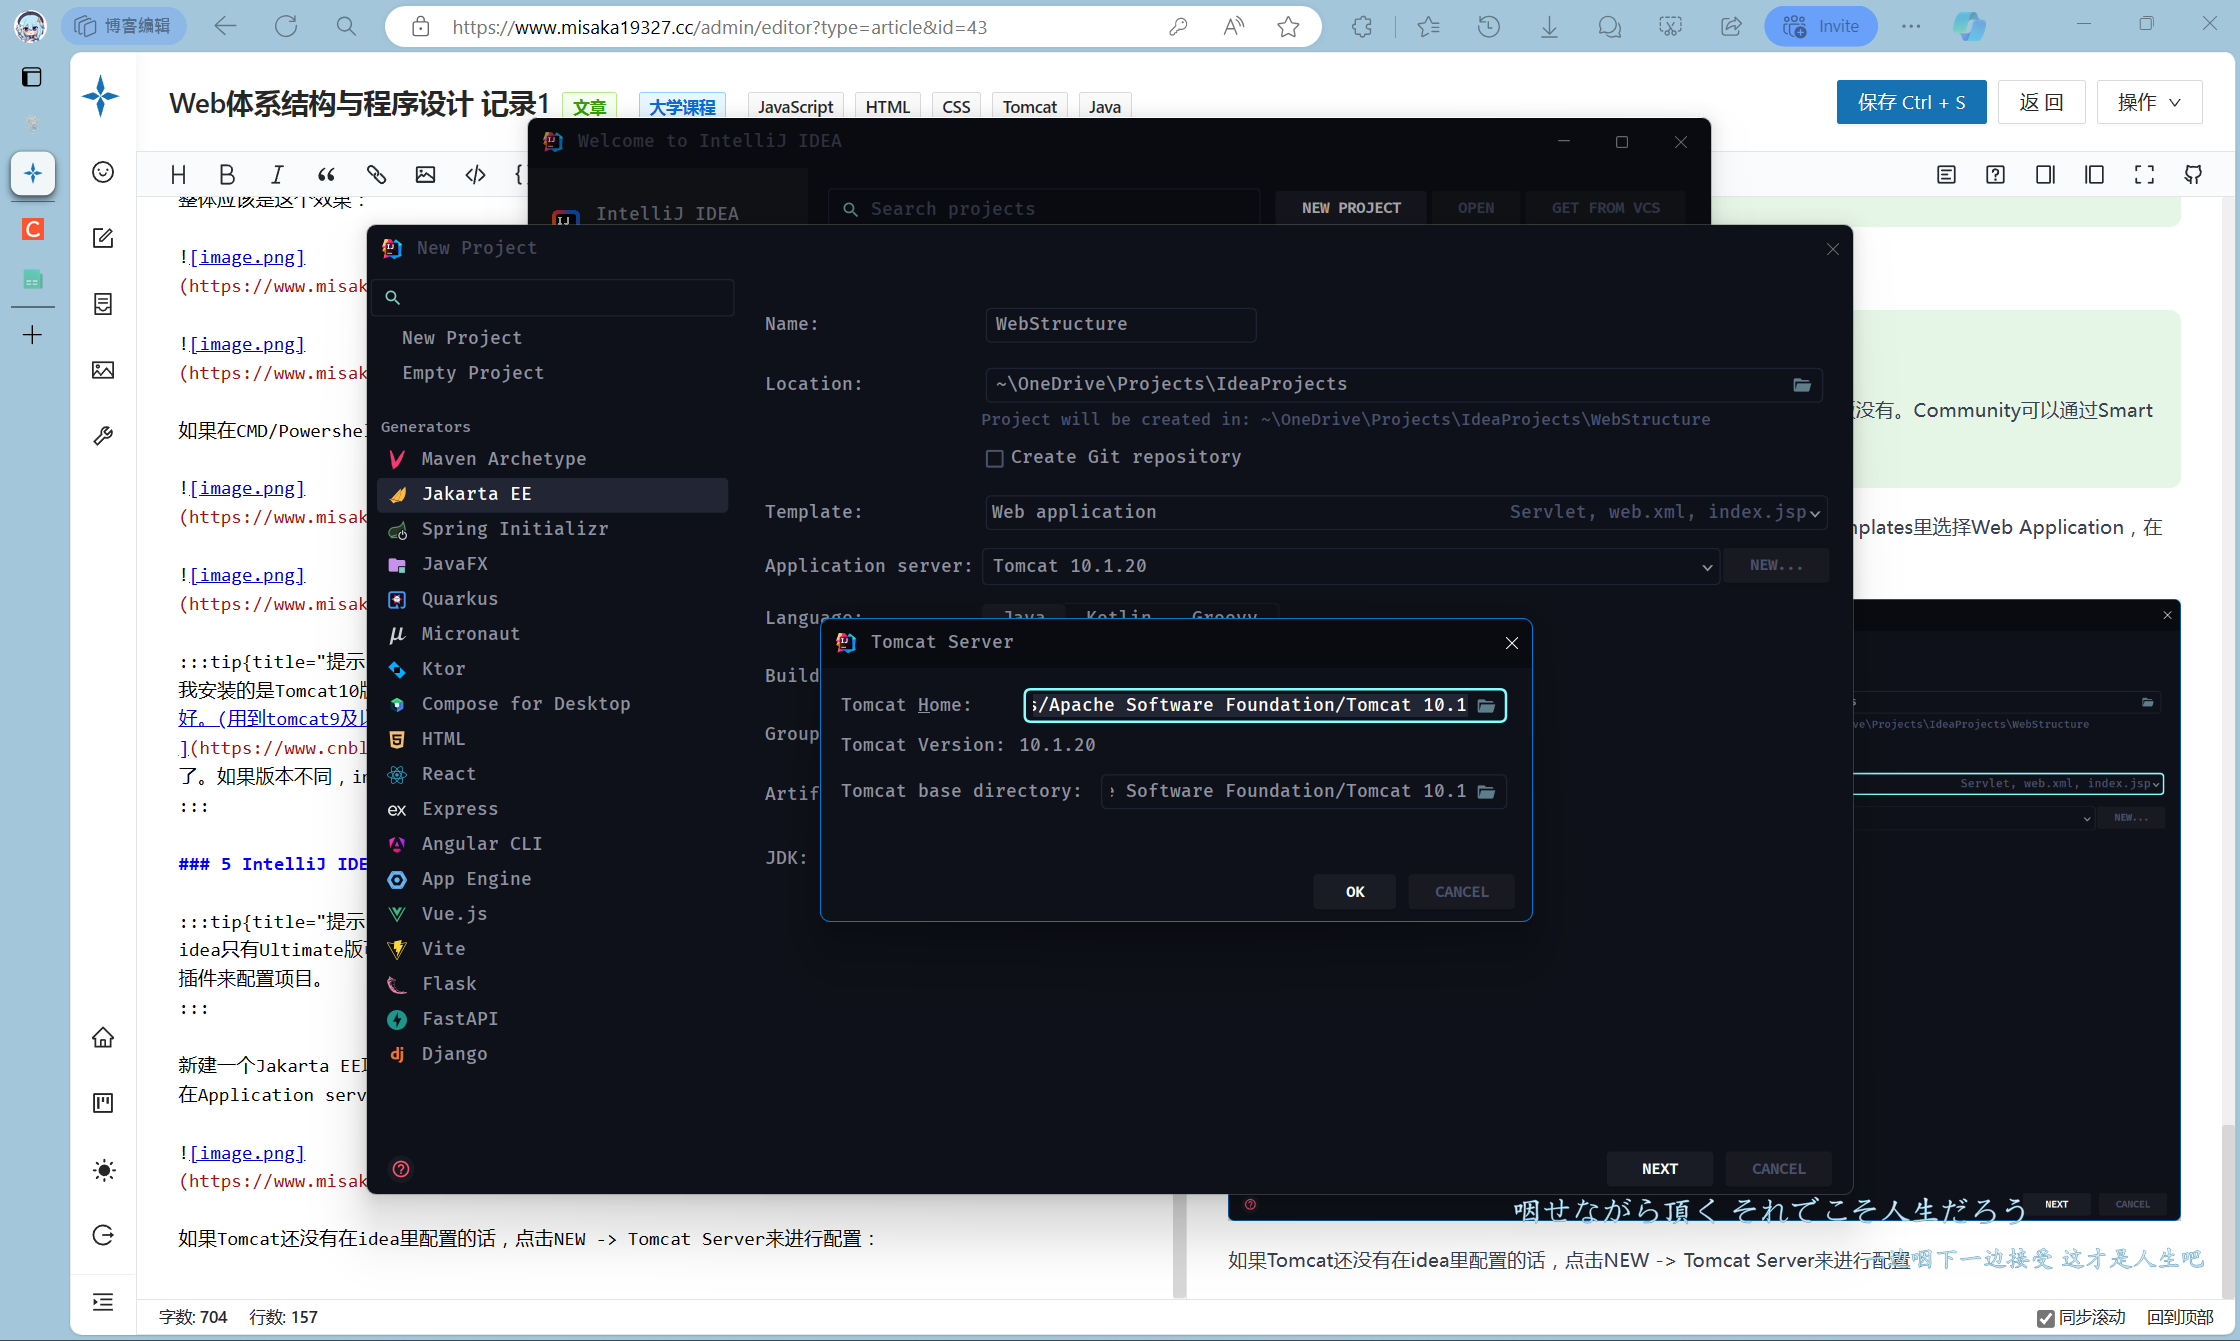The height and width of the screenshot is (1341, 2240).
Task: Browse for the project Location folder
Action: pos(1802,385)
